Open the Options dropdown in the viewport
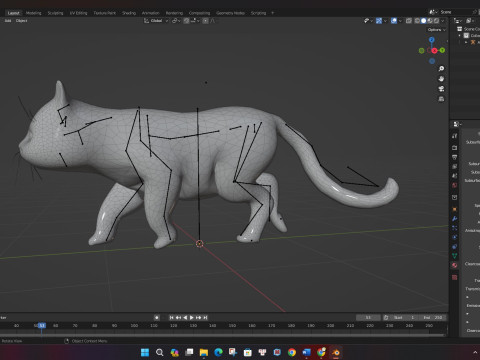480x360 pixels. tap(437, 30)
